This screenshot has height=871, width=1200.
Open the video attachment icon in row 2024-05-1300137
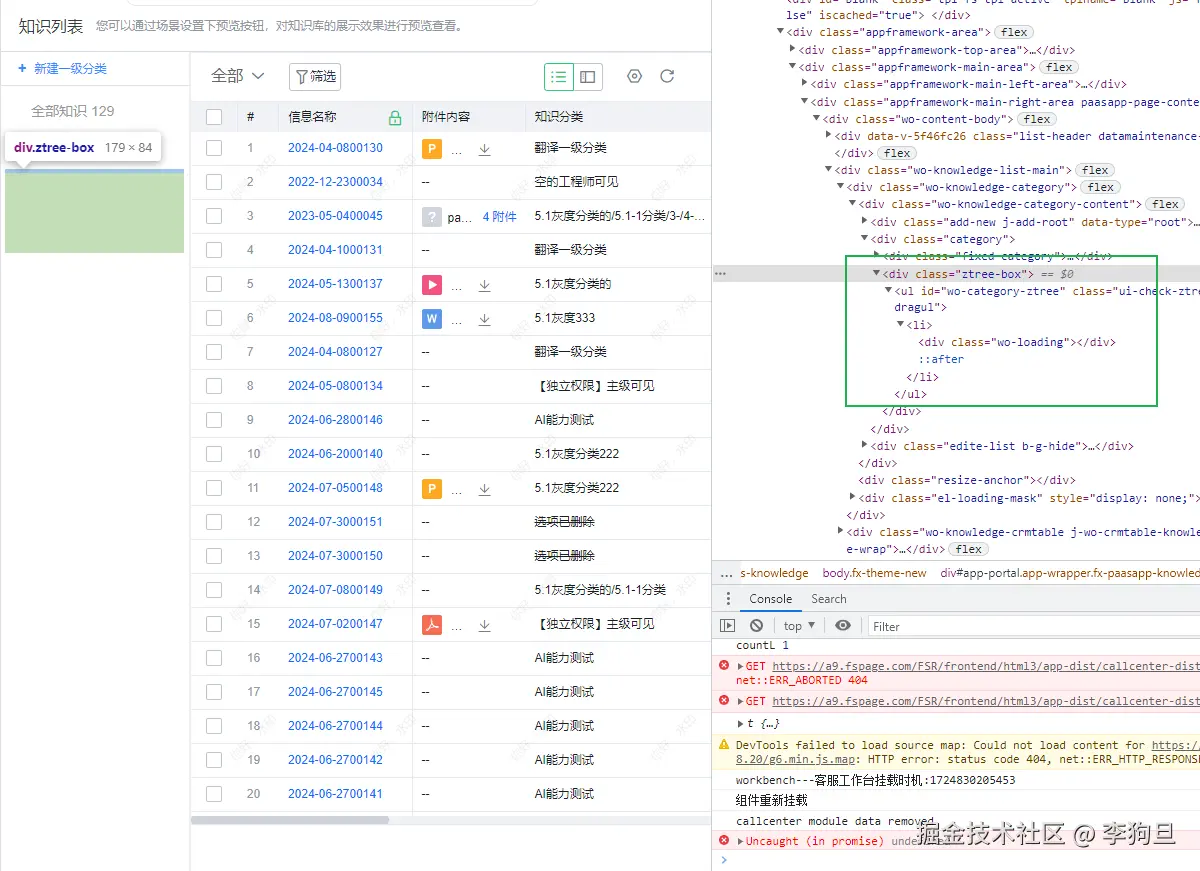[432, 284]
